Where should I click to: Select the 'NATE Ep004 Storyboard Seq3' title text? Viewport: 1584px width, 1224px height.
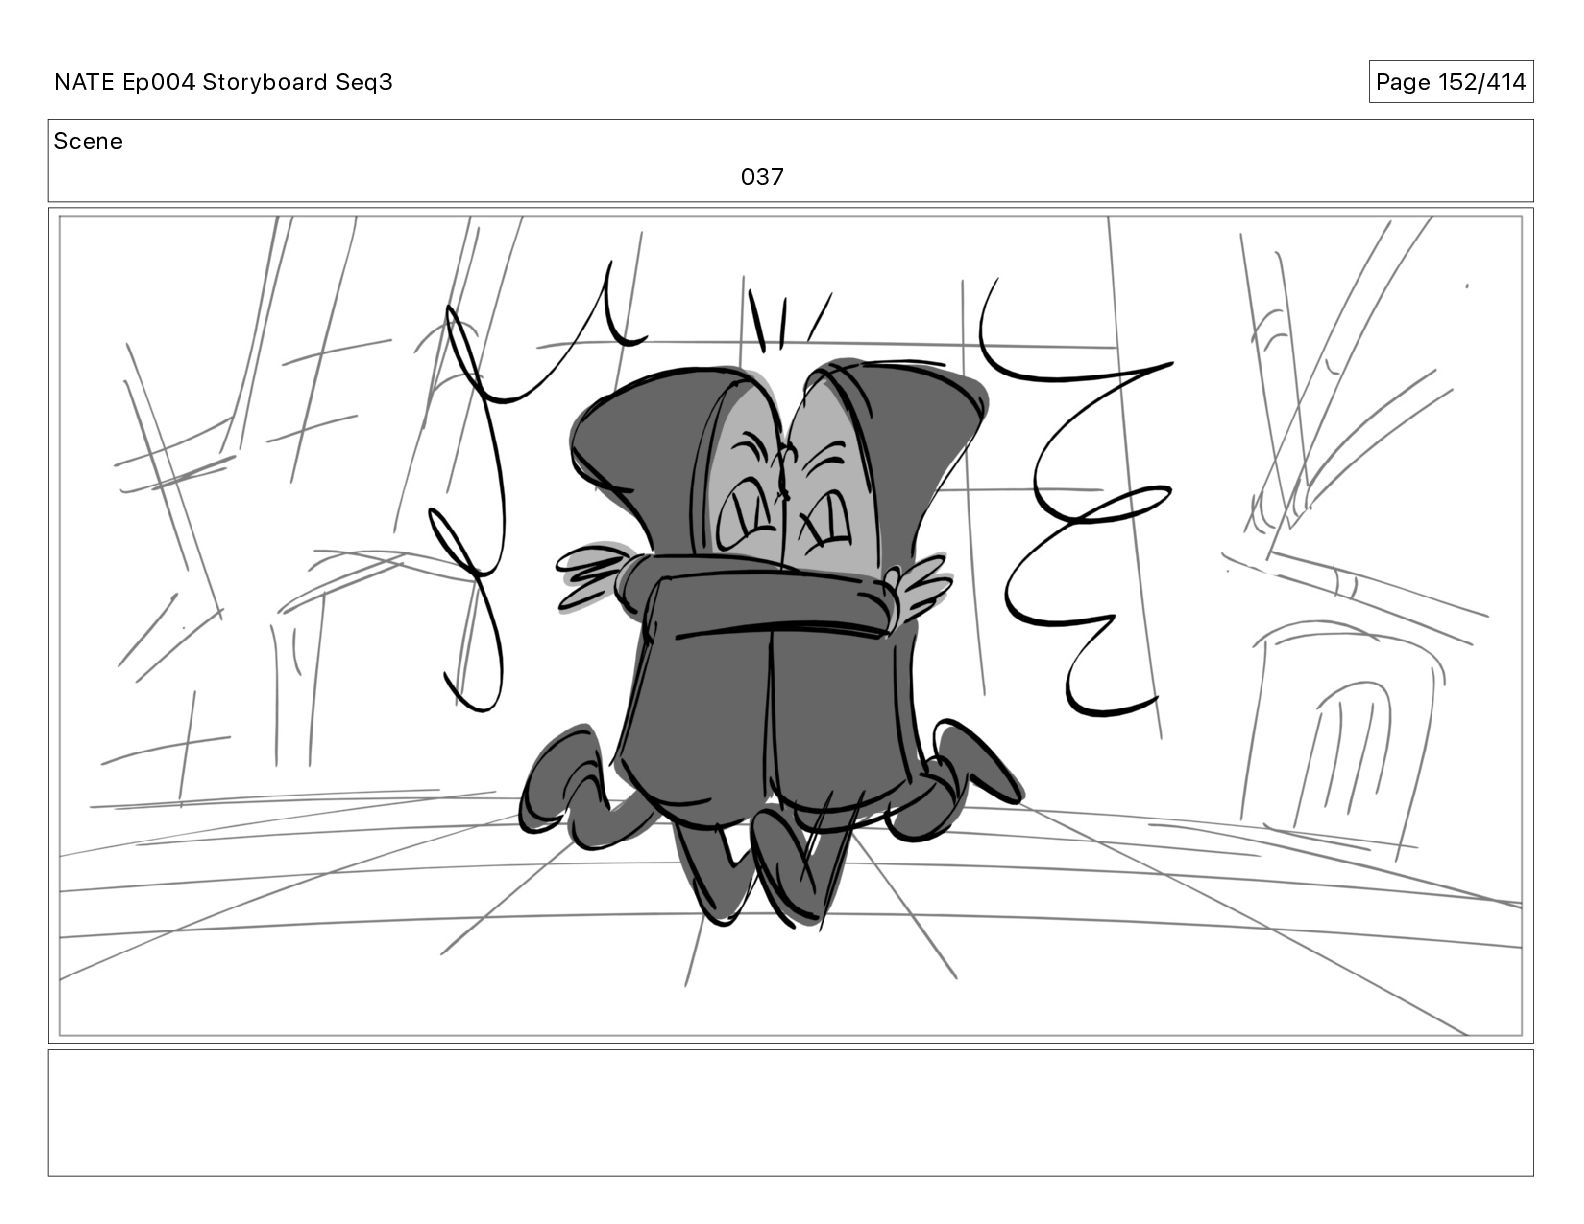pos(223,82)
